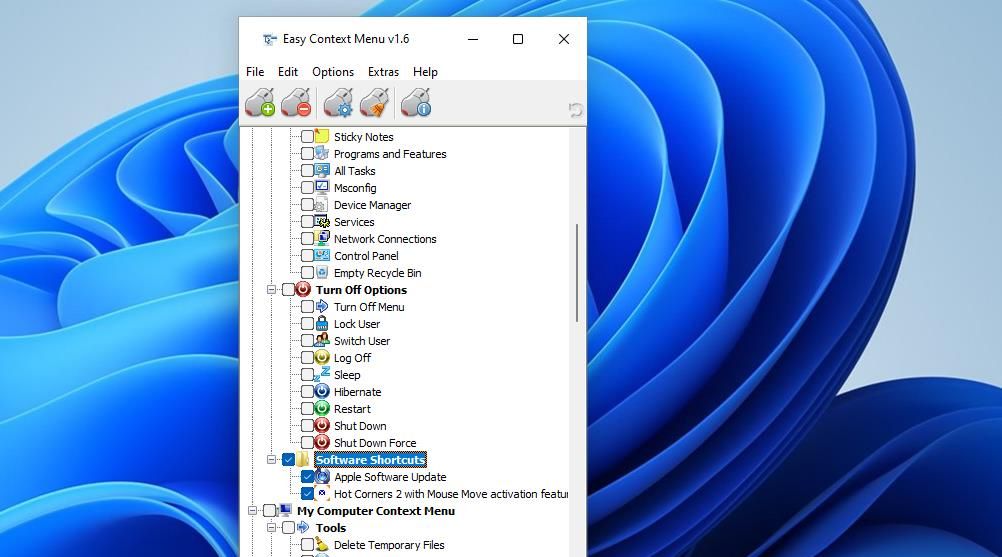Uncheck the Apple Software Update checkbox
1002x557 pixels.
click(x=307, y=477)
